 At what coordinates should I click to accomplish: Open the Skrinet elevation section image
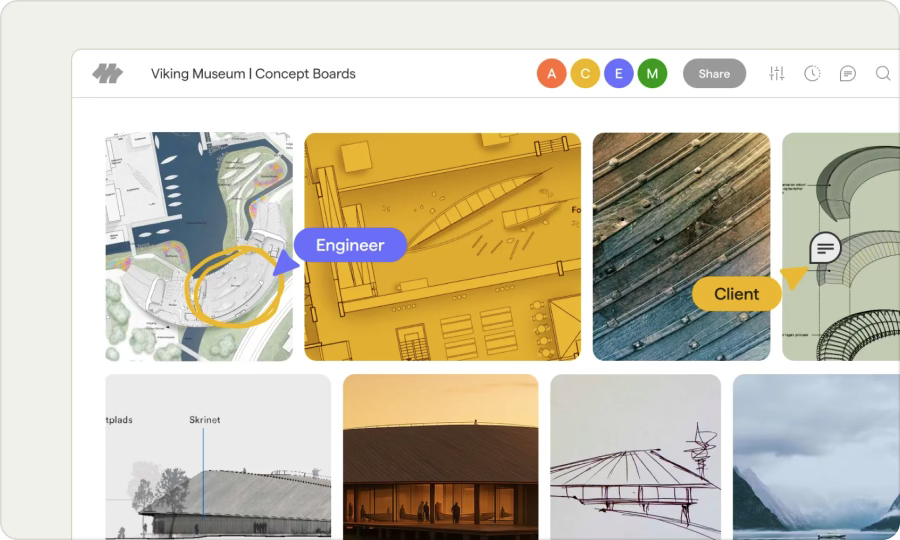(x=218, y=457)
